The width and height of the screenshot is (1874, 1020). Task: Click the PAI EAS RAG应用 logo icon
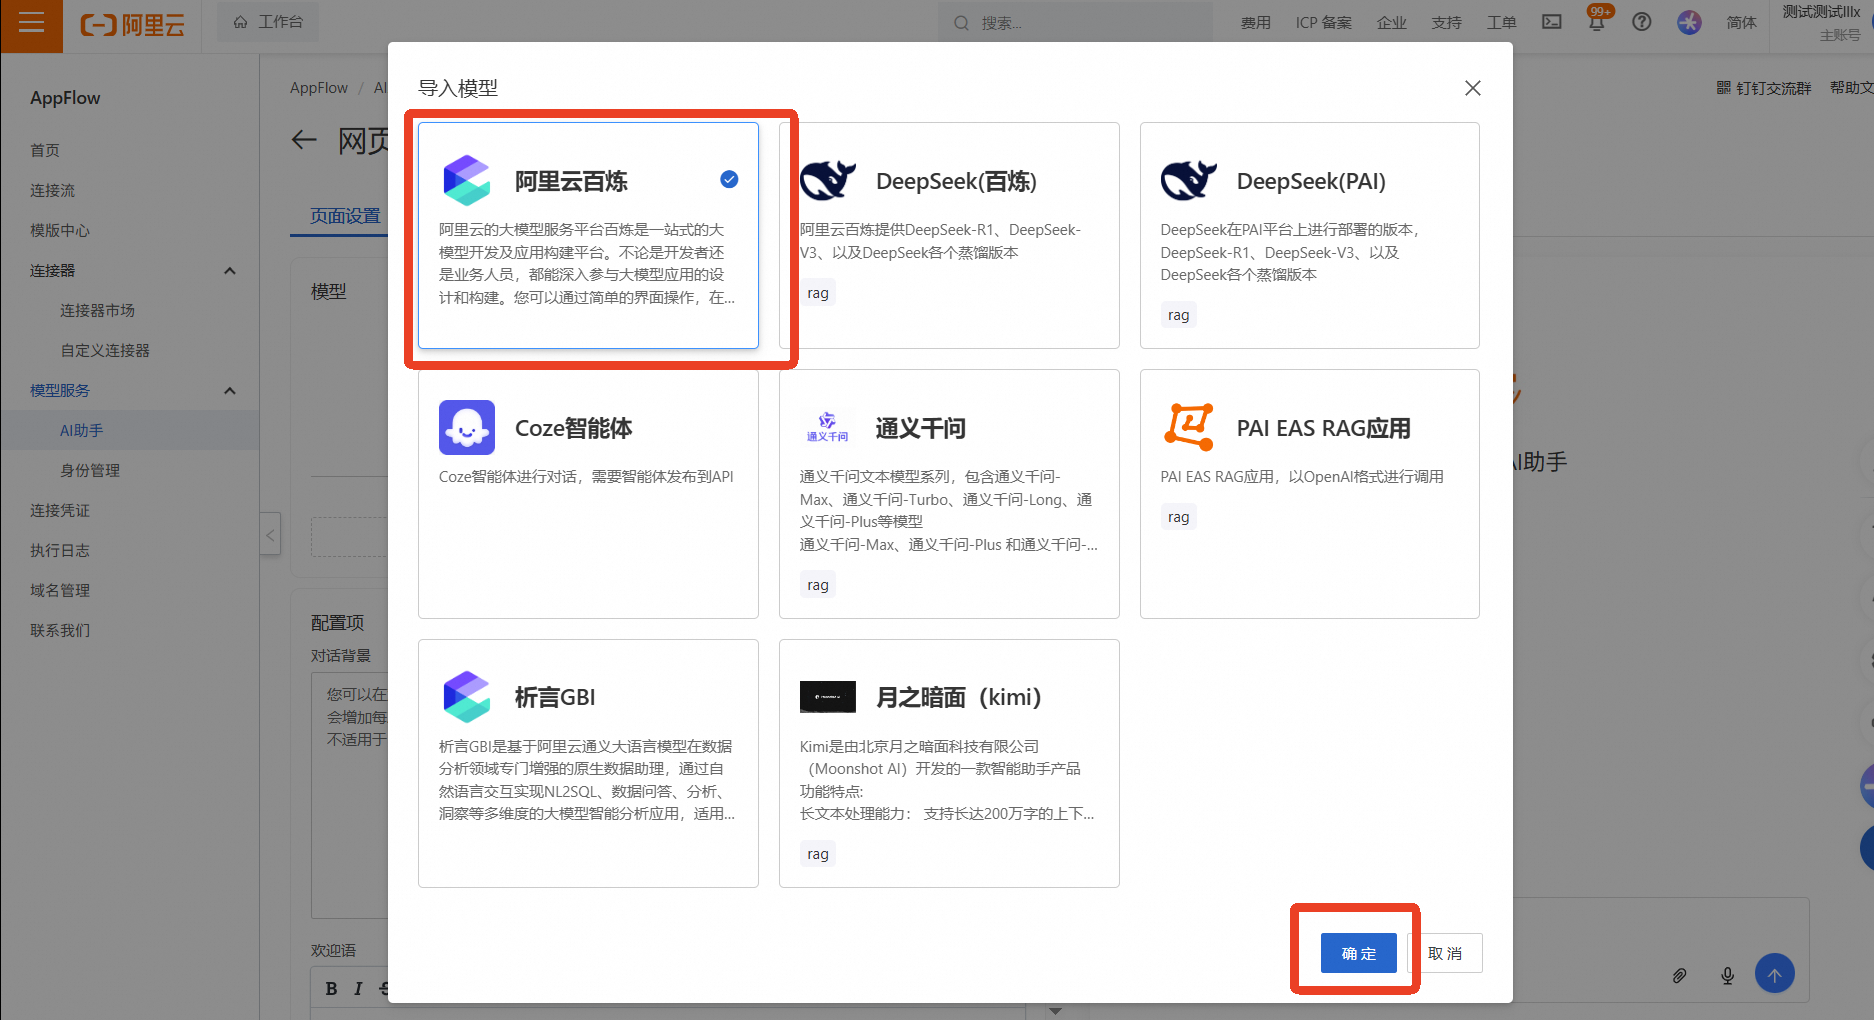pos(1189,428)
